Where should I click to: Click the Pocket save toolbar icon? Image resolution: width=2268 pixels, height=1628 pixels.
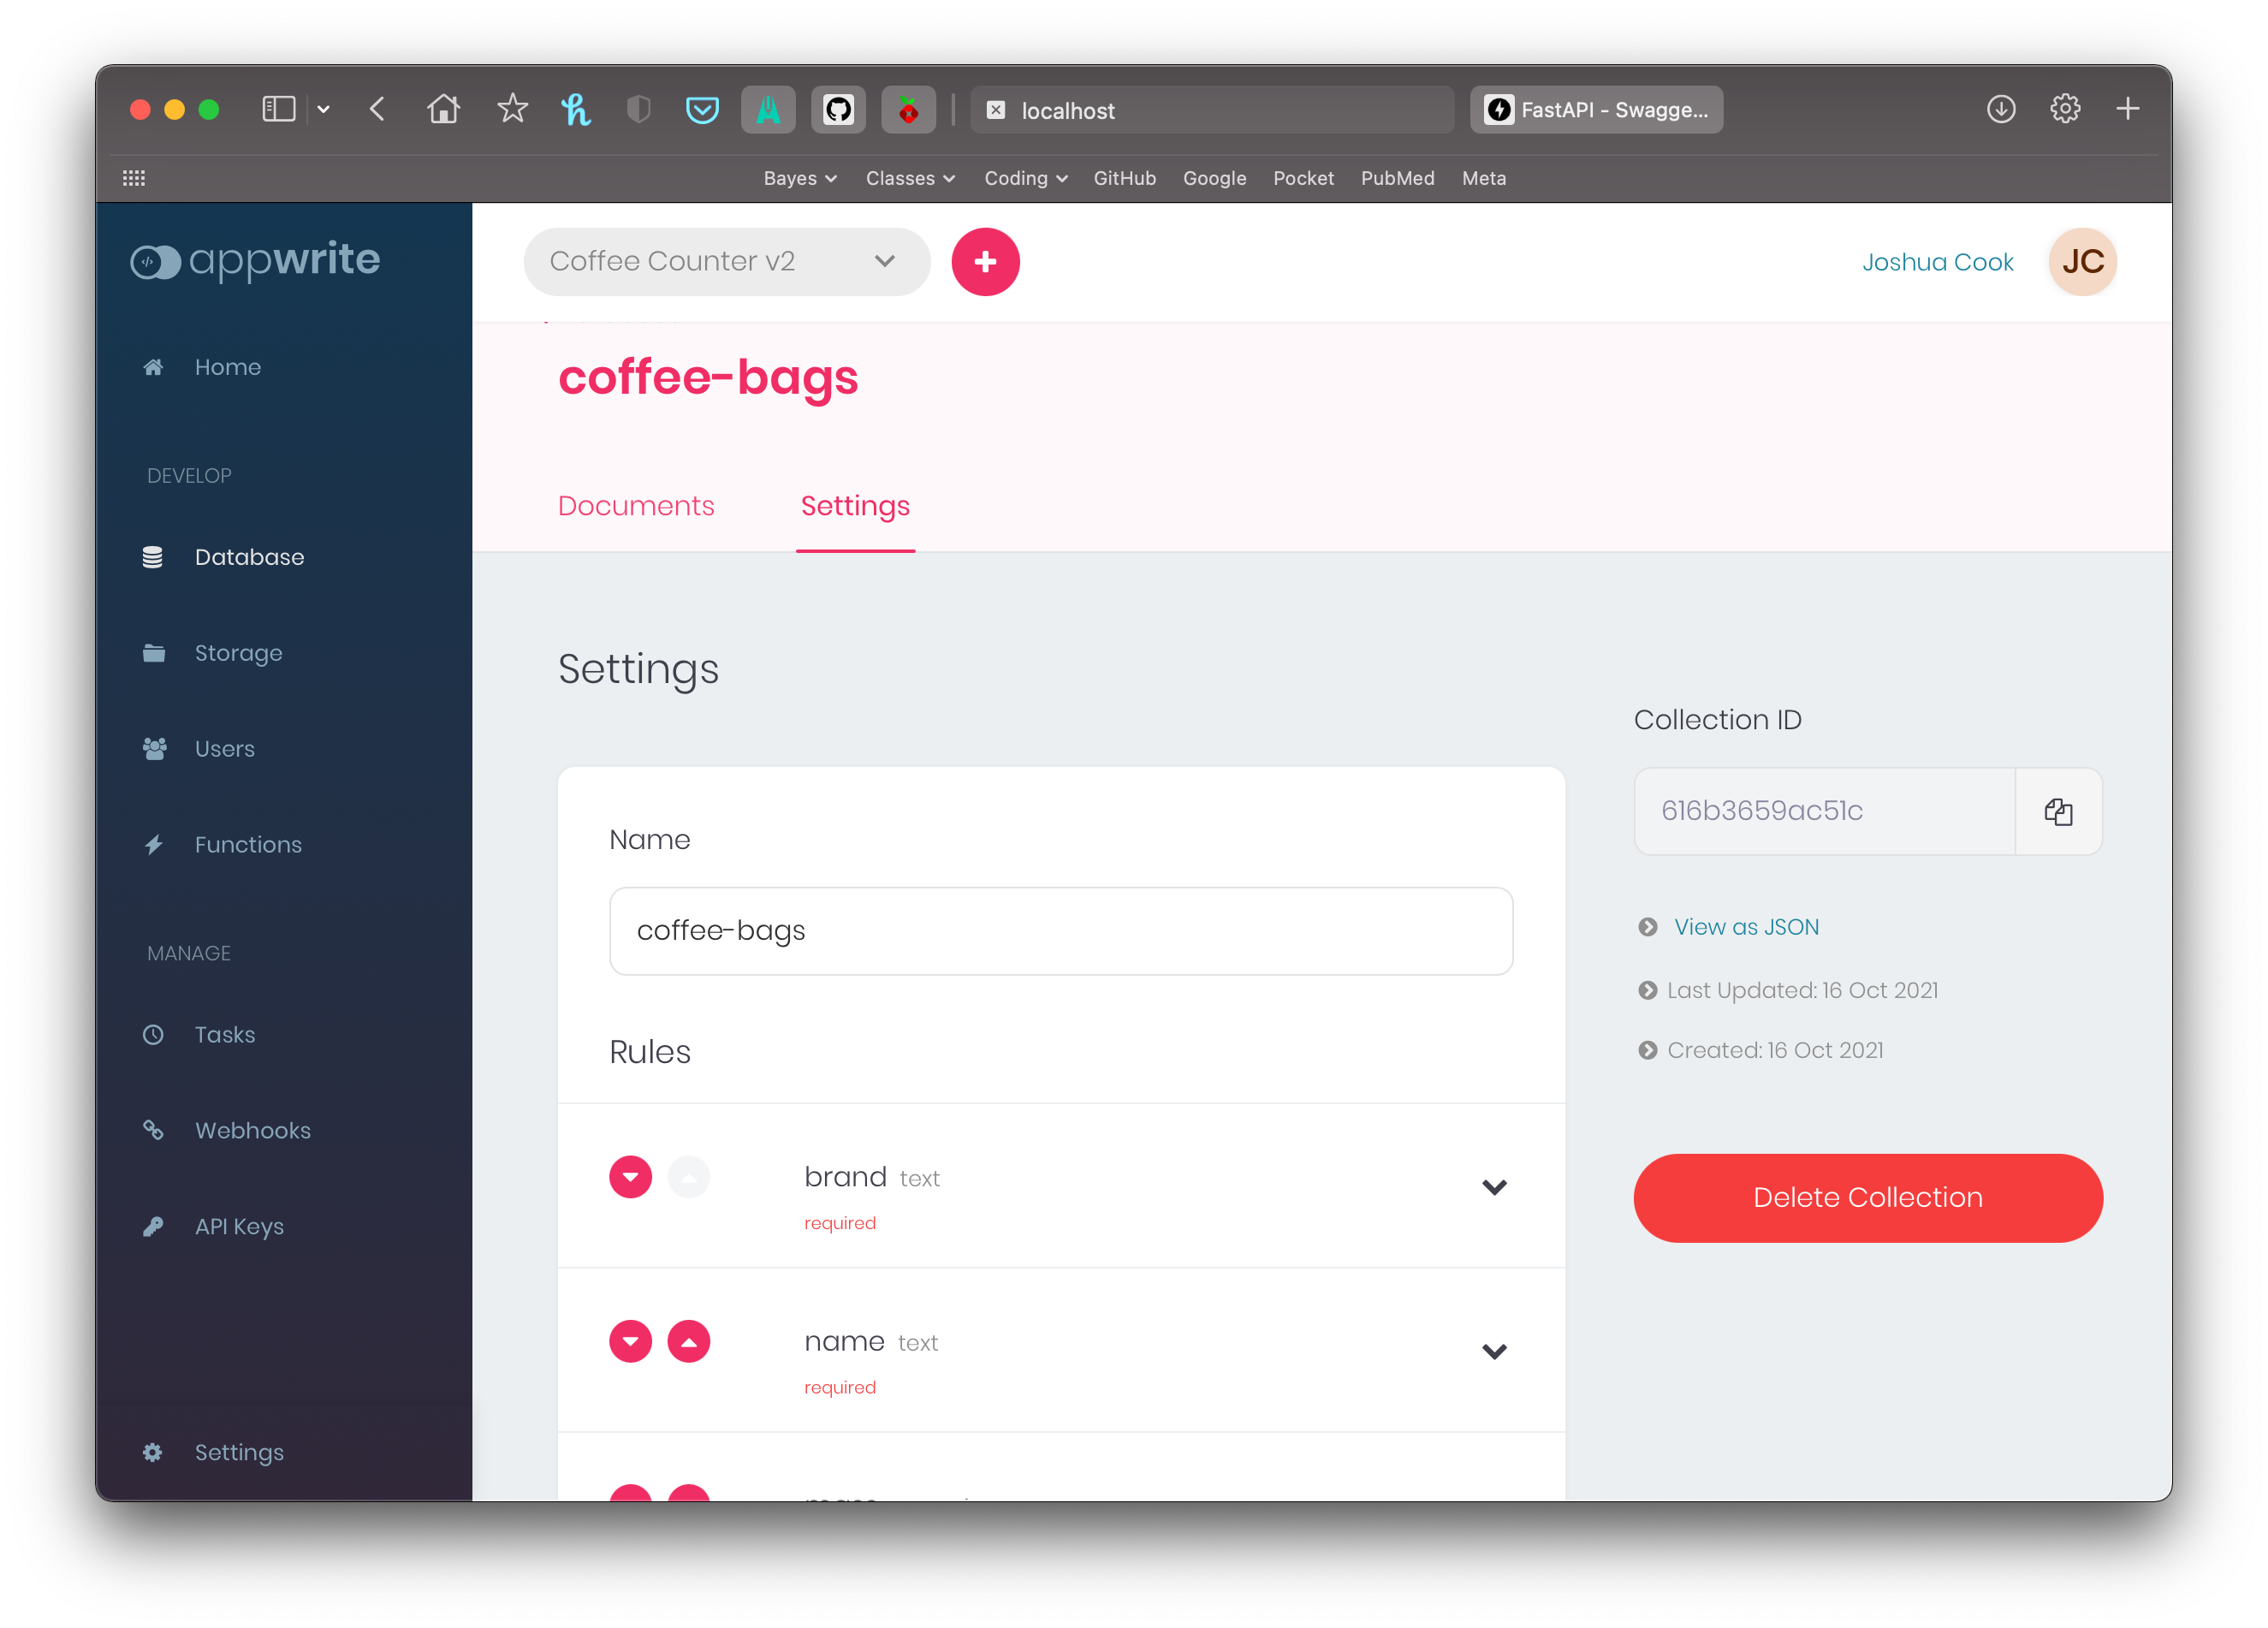point(702,110)
